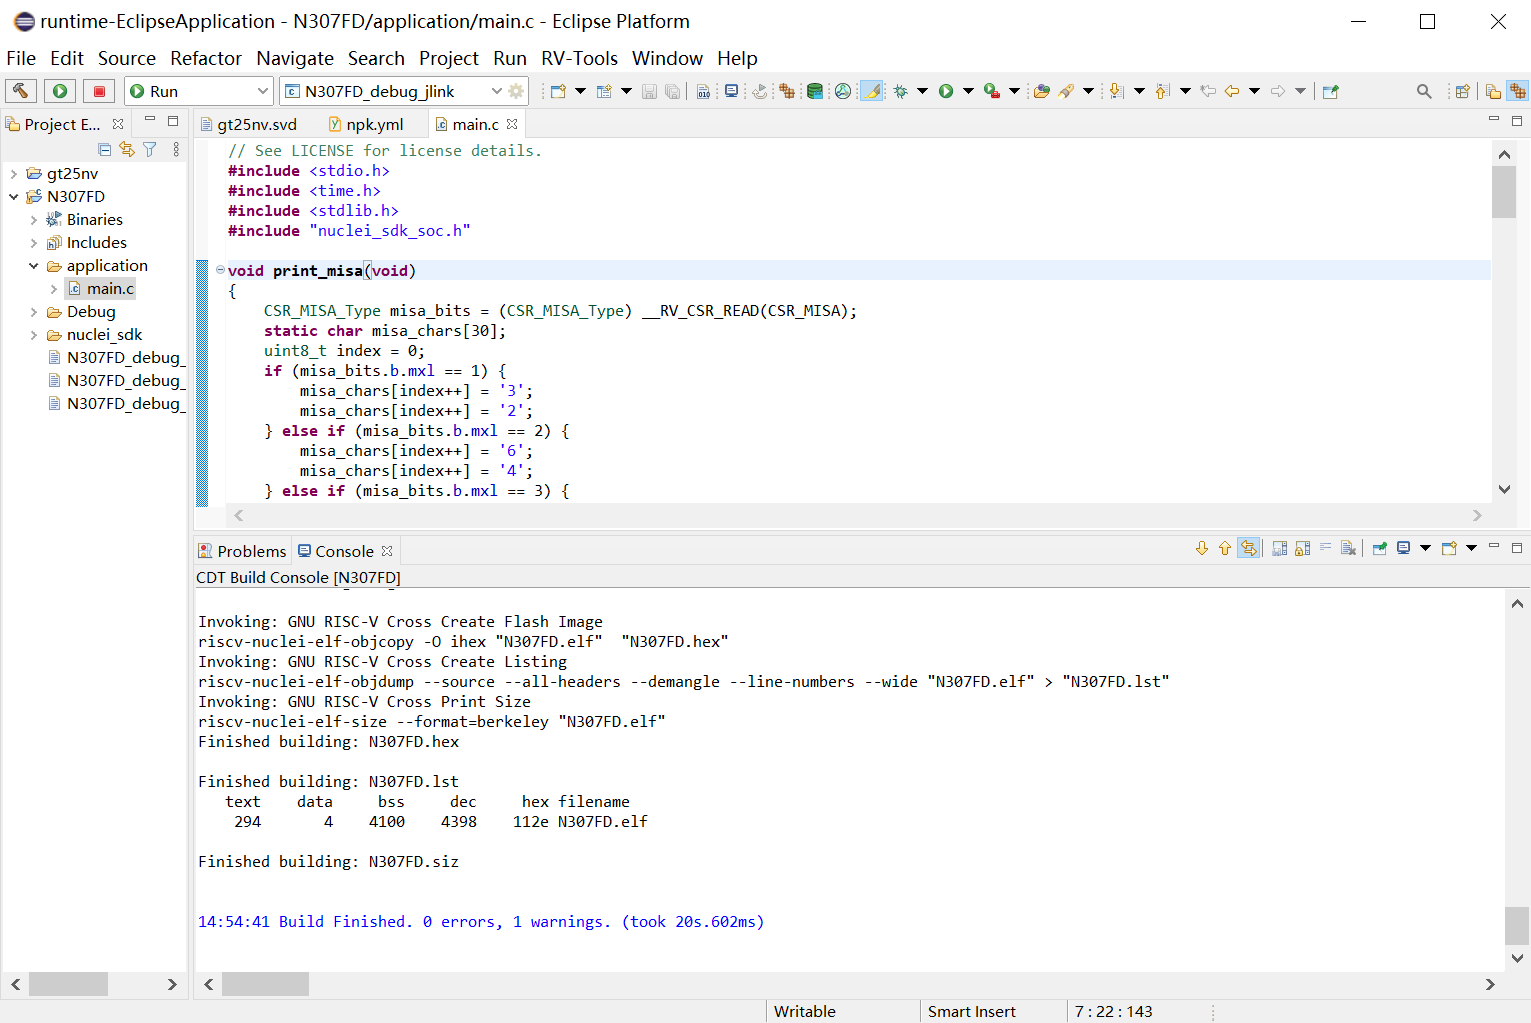Viewport: 1531px width, 1023px height.
Task: Open the Window menu
Action: pos(667,58)
